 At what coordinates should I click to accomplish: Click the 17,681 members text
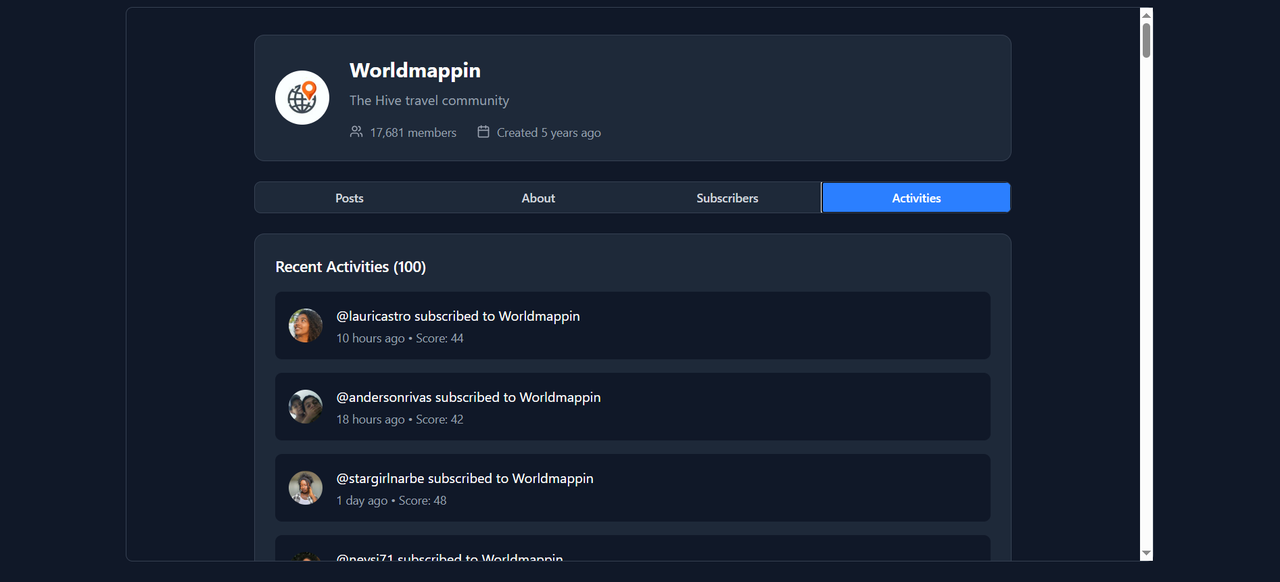click(x=413, y=133)
